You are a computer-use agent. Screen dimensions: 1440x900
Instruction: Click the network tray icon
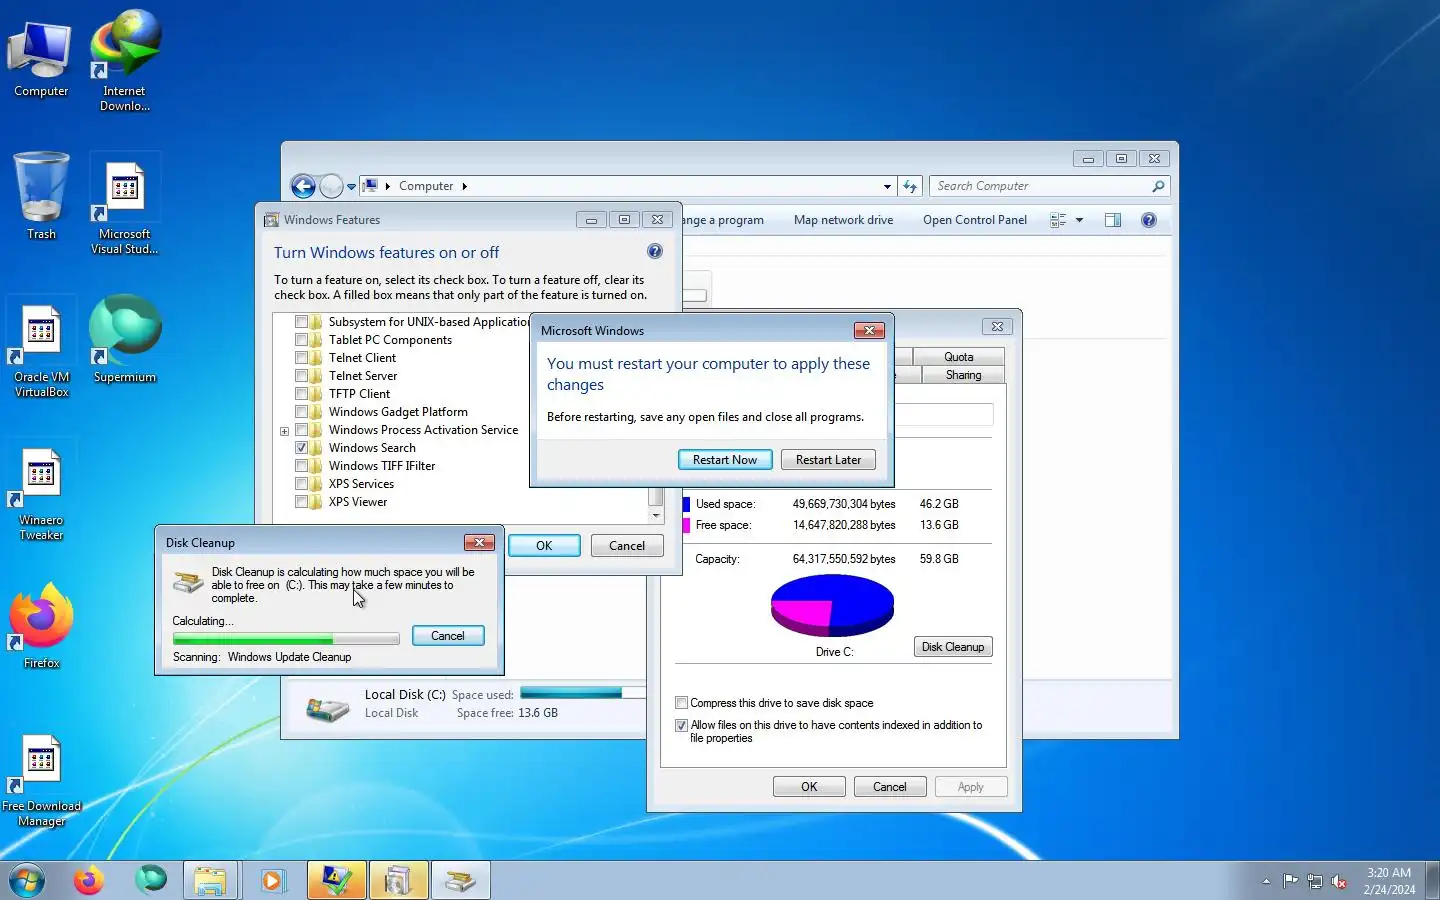pos(1315,881)
